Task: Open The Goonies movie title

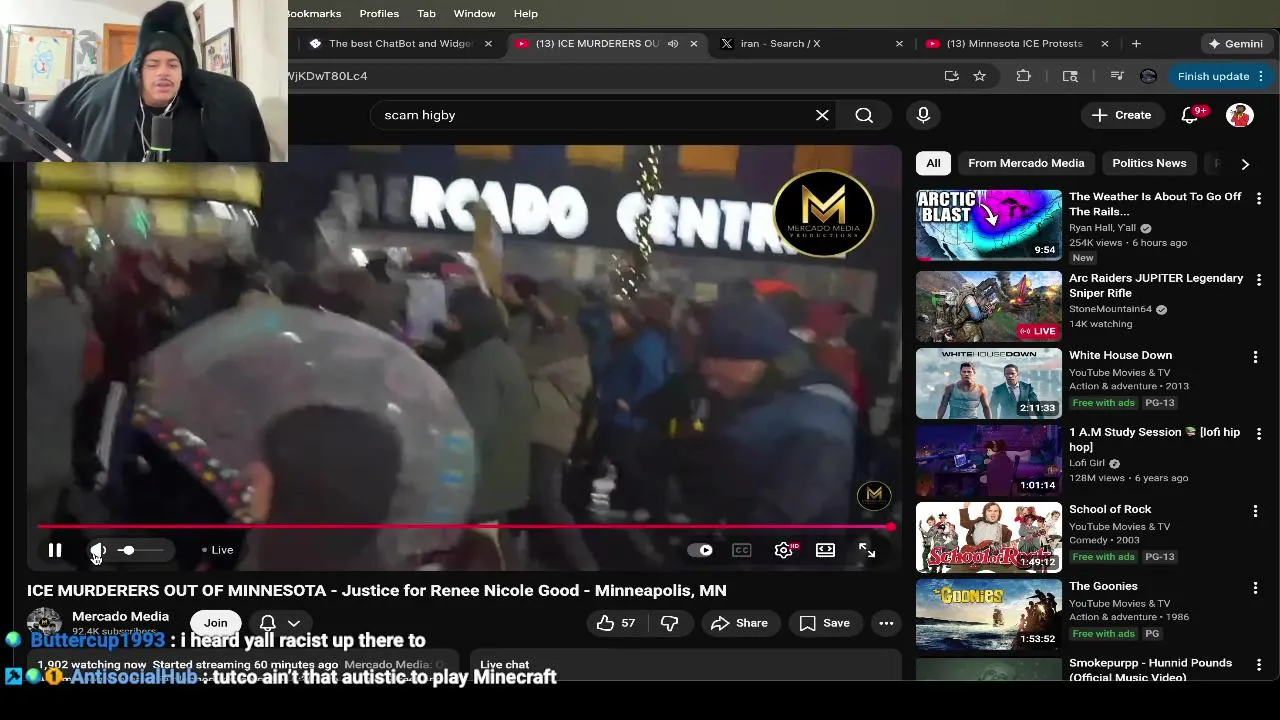Action: (x=1103, y=586)
